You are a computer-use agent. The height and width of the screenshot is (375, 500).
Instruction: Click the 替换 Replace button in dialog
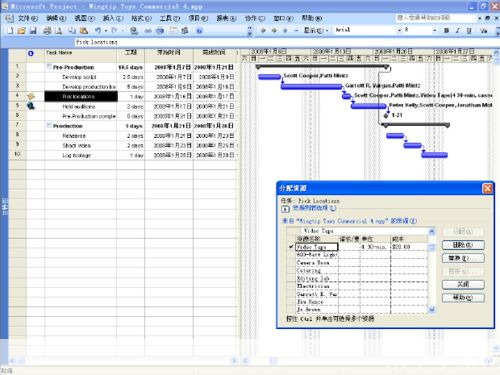(463, 258)
